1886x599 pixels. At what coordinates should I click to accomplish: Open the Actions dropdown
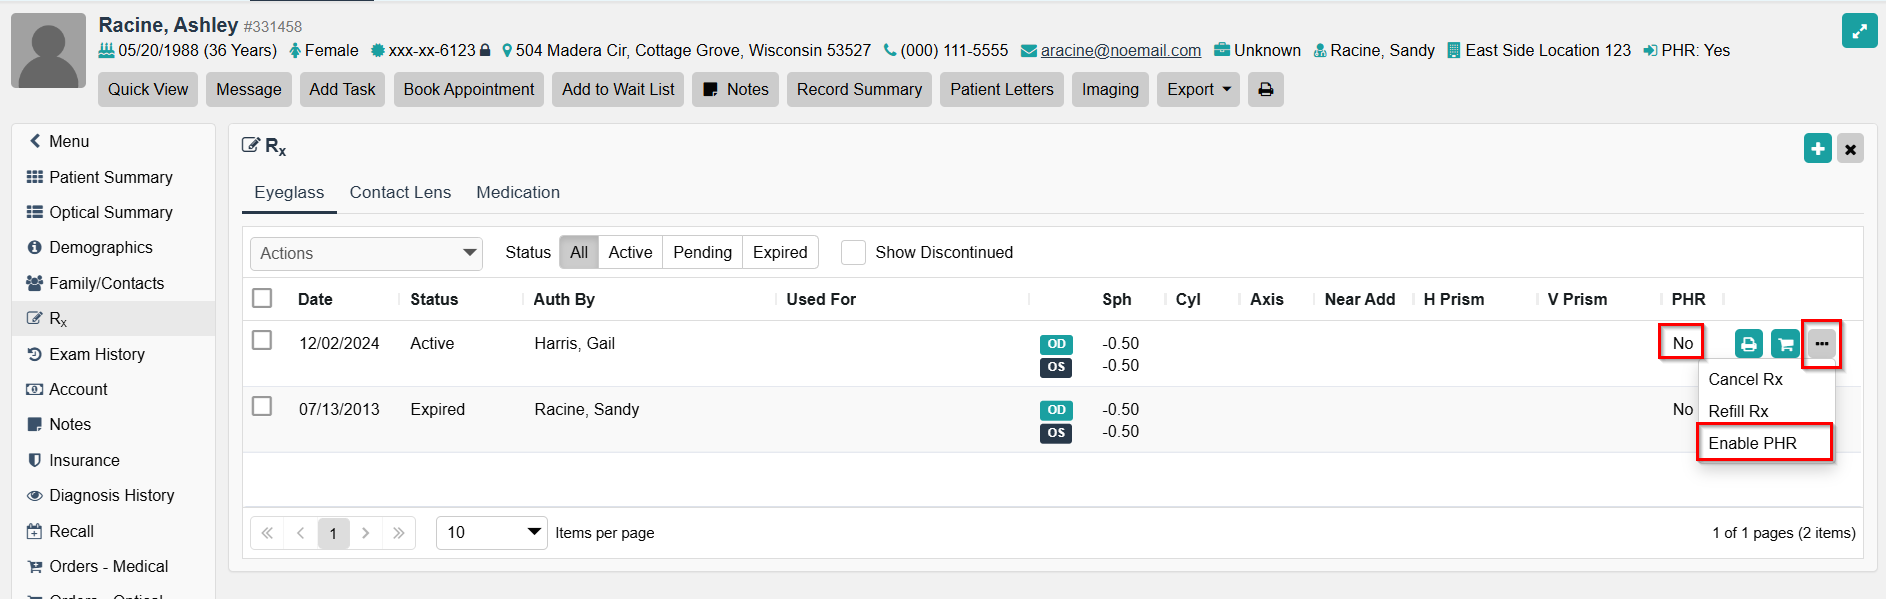pyautogui.click(x=366, y=254)
